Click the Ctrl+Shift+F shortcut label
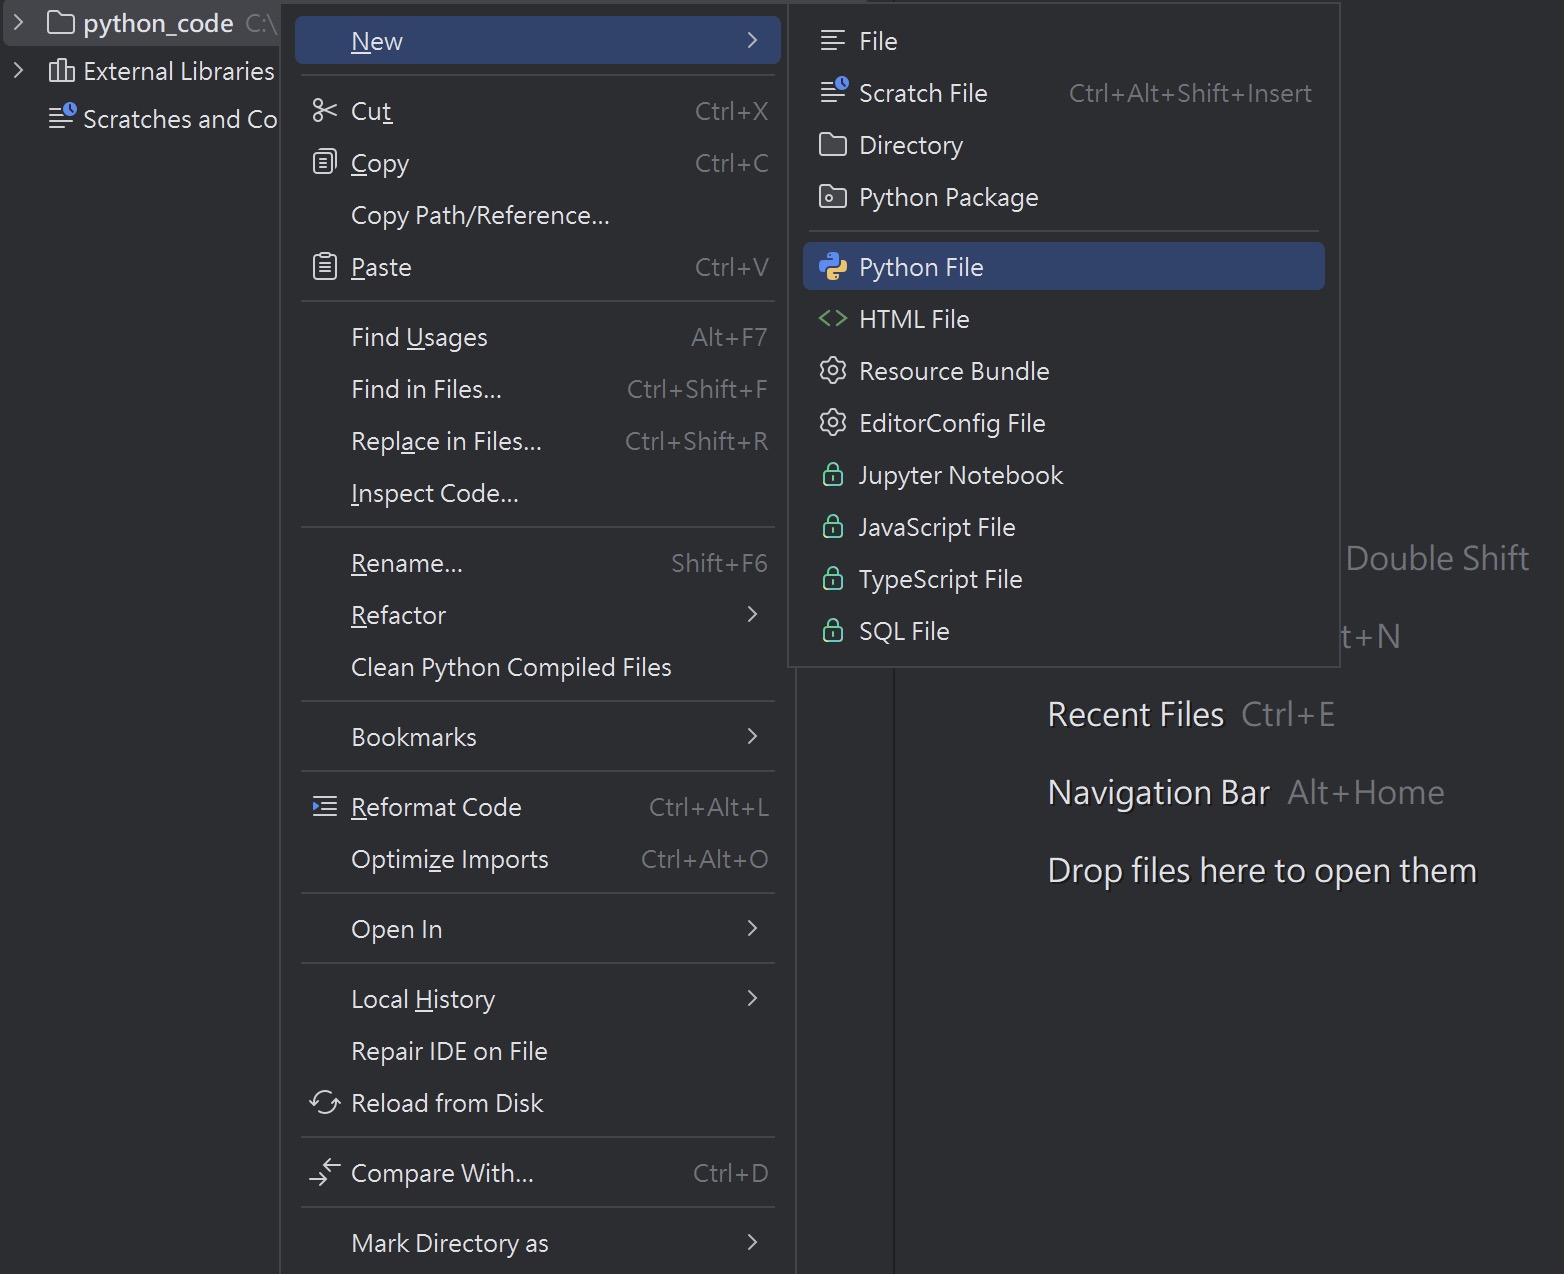 tap(697, 389)
